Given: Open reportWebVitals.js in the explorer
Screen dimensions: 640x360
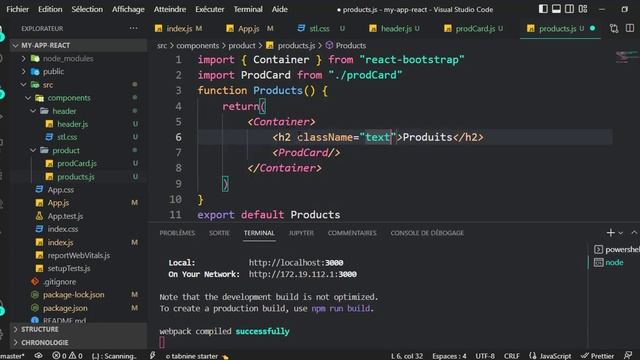Looking at the screenshot, I should click(x=78, y=255).
